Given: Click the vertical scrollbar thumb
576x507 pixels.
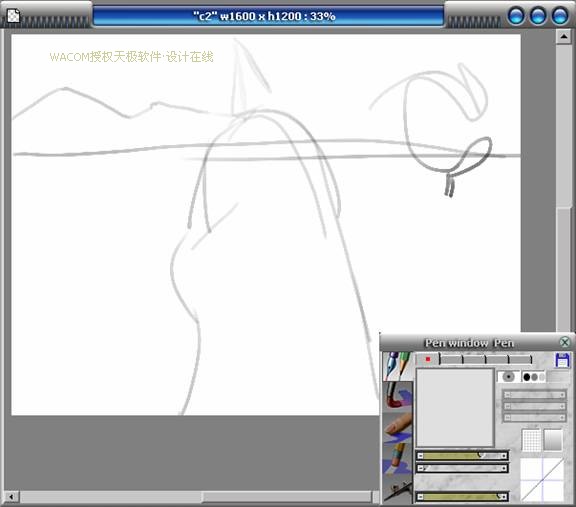Looking at the screenshot, I should click(x=564, y=270).
